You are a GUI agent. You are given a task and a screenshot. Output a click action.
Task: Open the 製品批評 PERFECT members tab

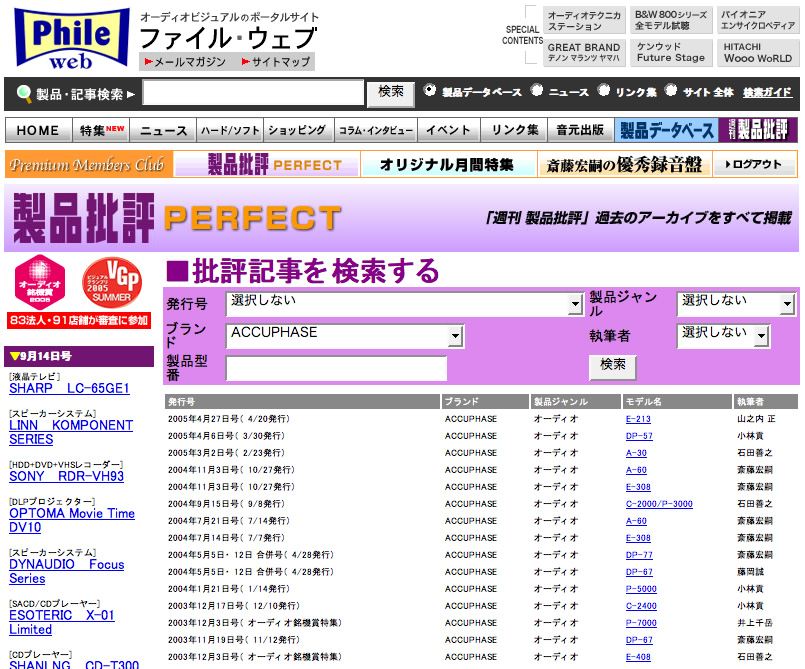[x=267, y=164]
